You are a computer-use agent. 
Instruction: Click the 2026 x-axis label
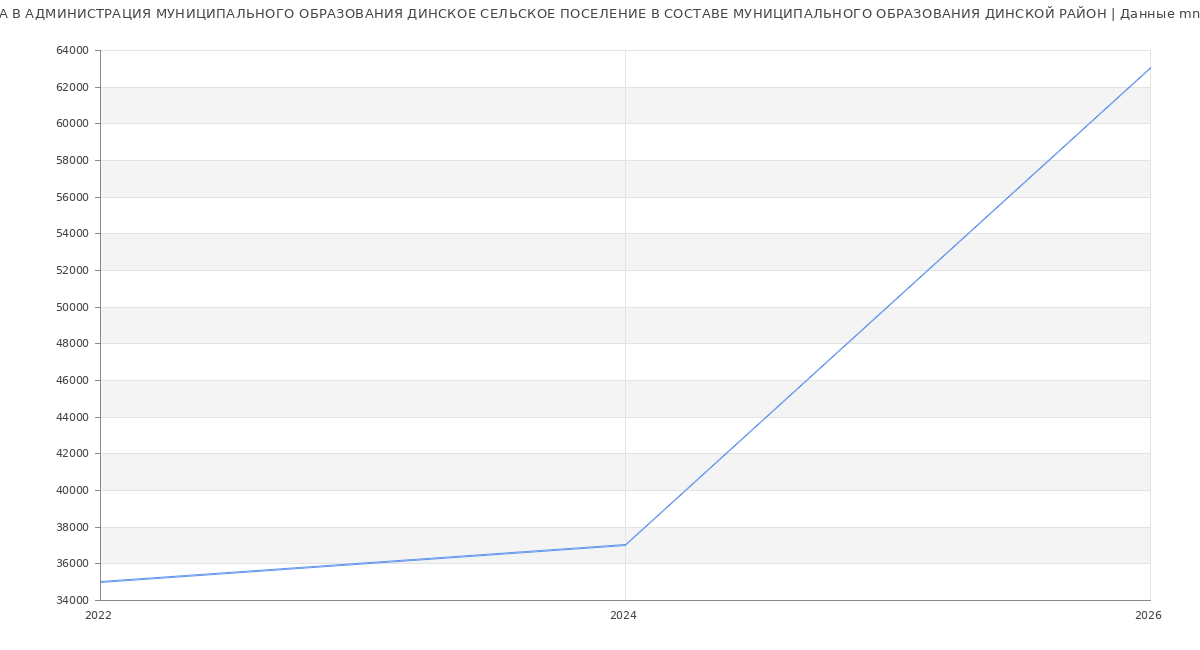pyautogui.click(x=1148, y=616)
